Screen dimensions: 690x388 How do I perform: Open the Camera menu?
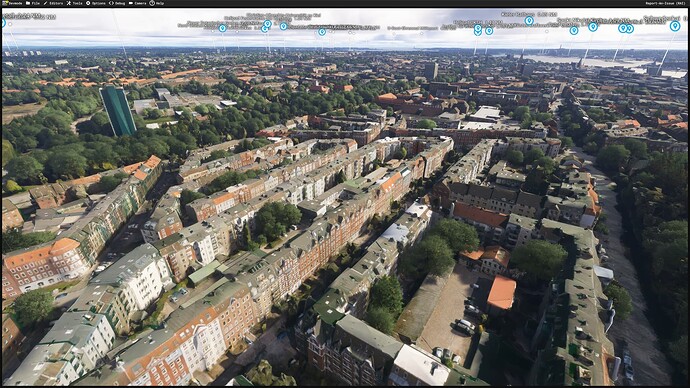click(x=137, y=3)
